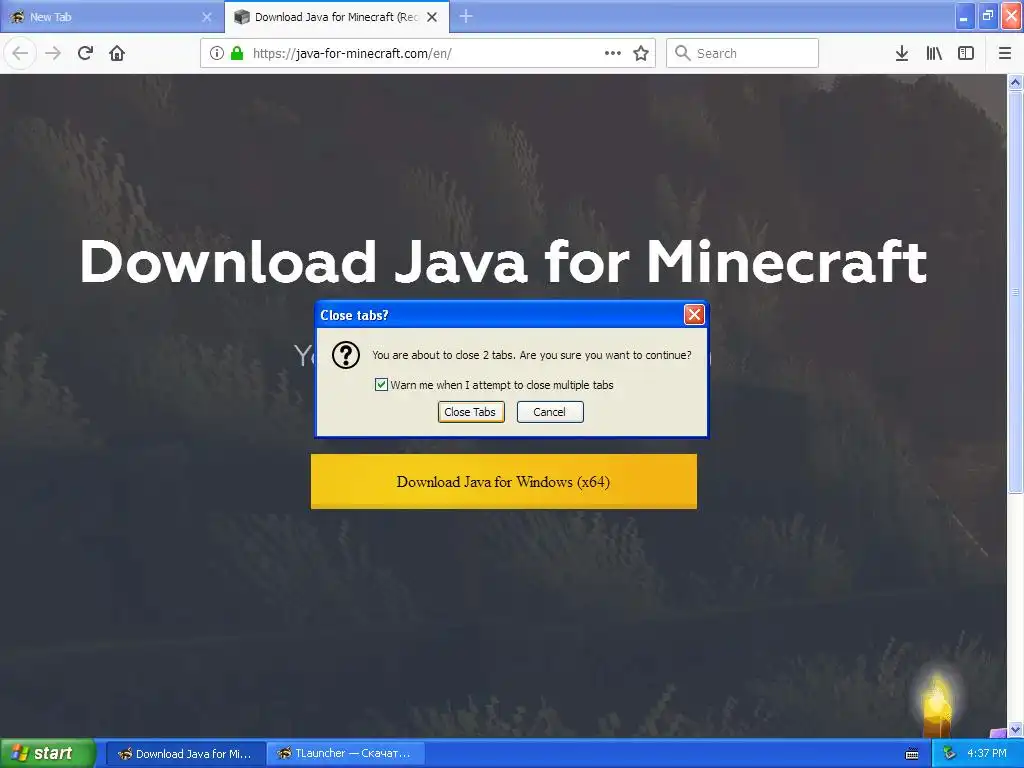Open page actions three-dot menu
1024x768 pixels.
(613, 53)
